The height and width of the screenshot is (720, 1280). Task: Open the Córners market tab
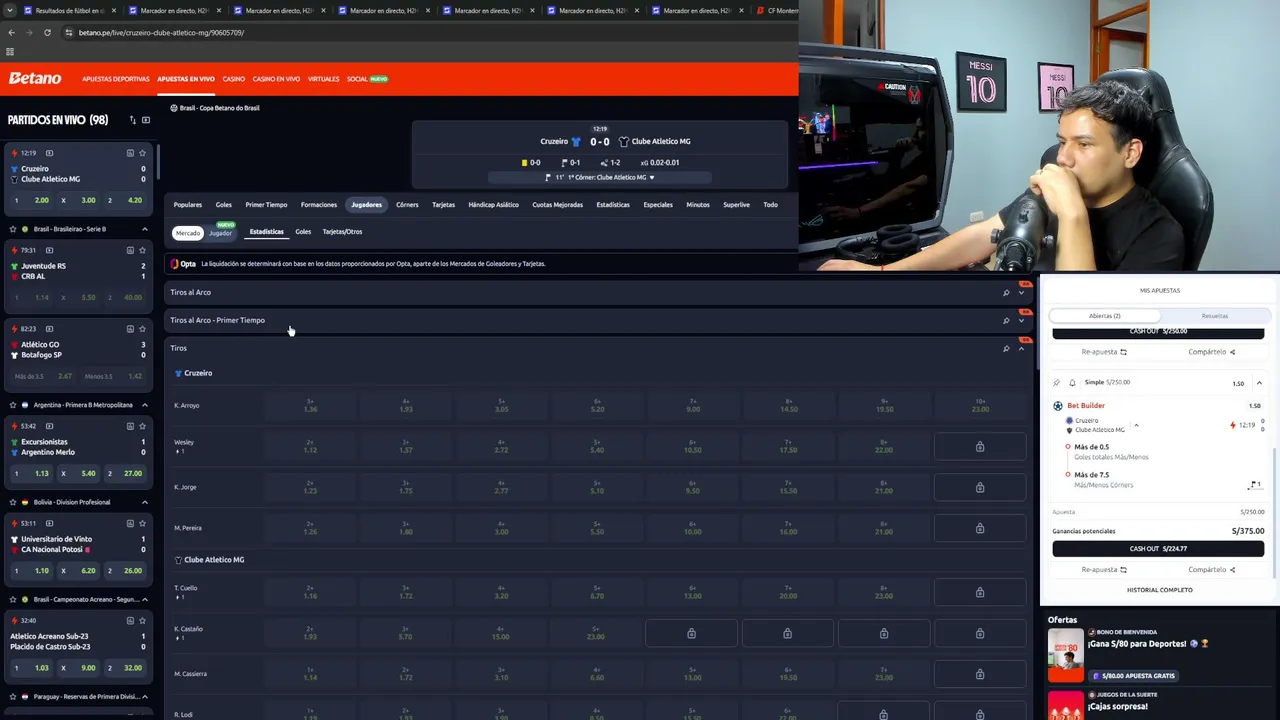point(407,205)
